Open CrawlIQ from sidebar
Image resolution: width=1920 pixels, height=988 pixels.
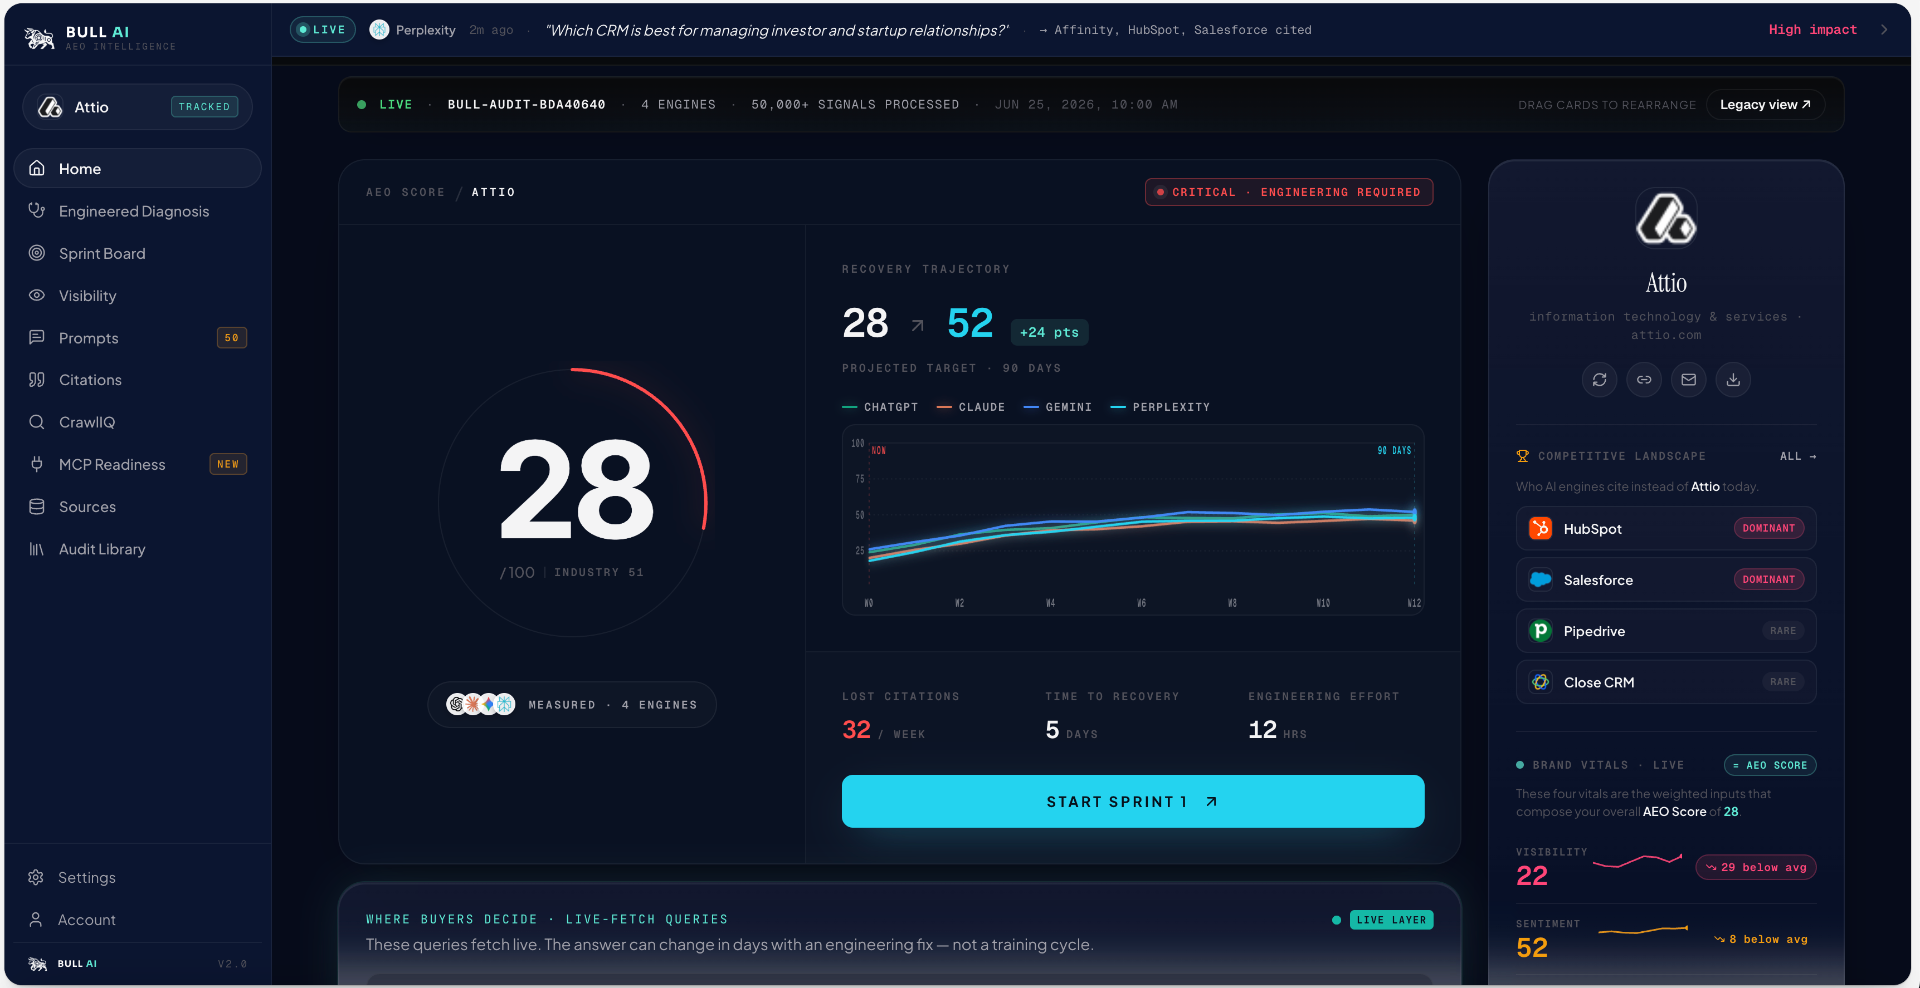137,422
